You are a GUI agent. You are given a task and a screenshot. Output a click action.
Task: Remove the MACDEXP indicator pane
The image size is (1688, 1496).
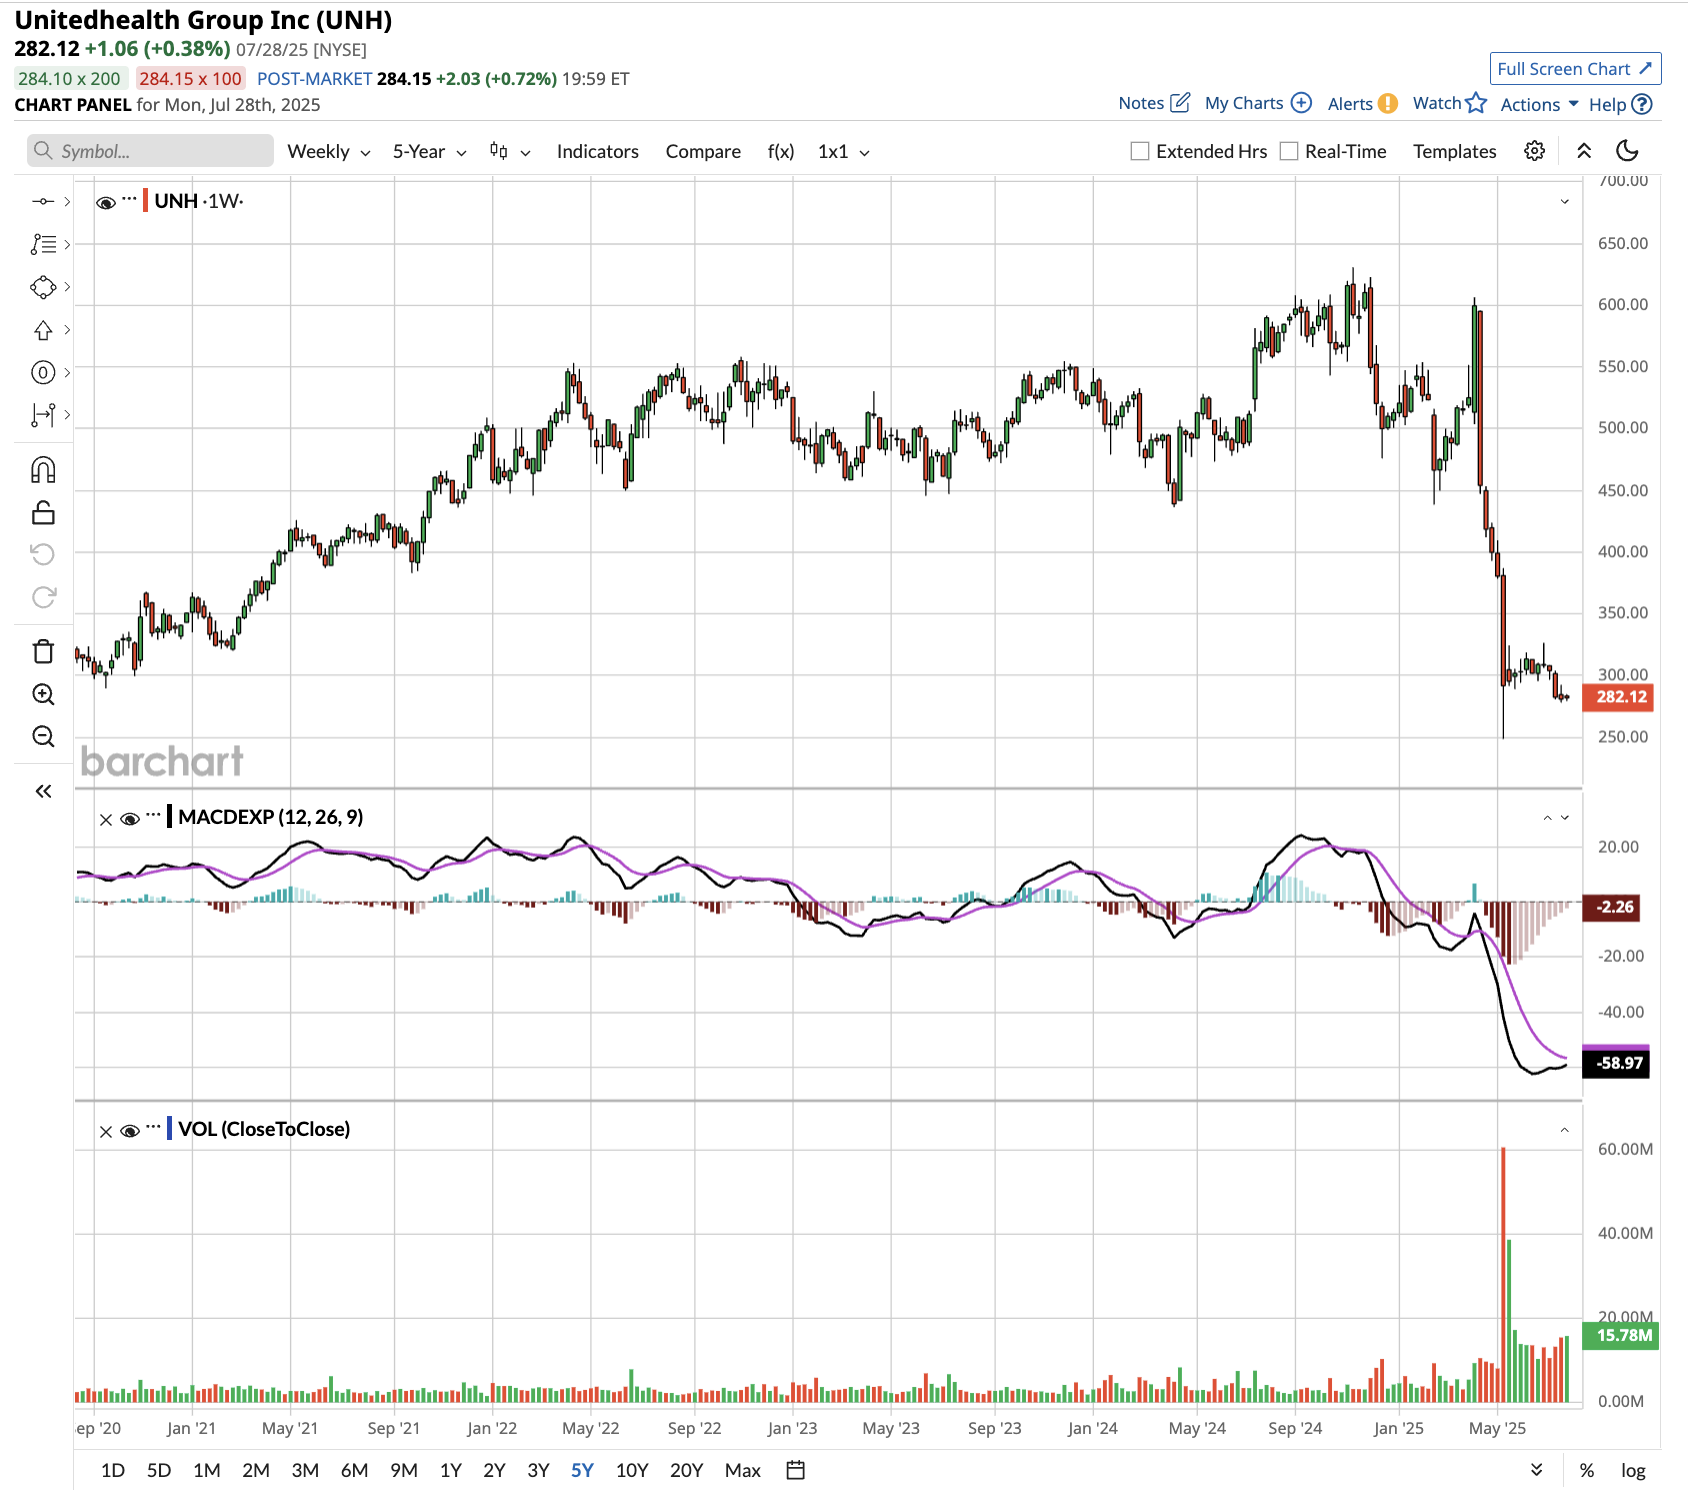(x=106, y=819)
